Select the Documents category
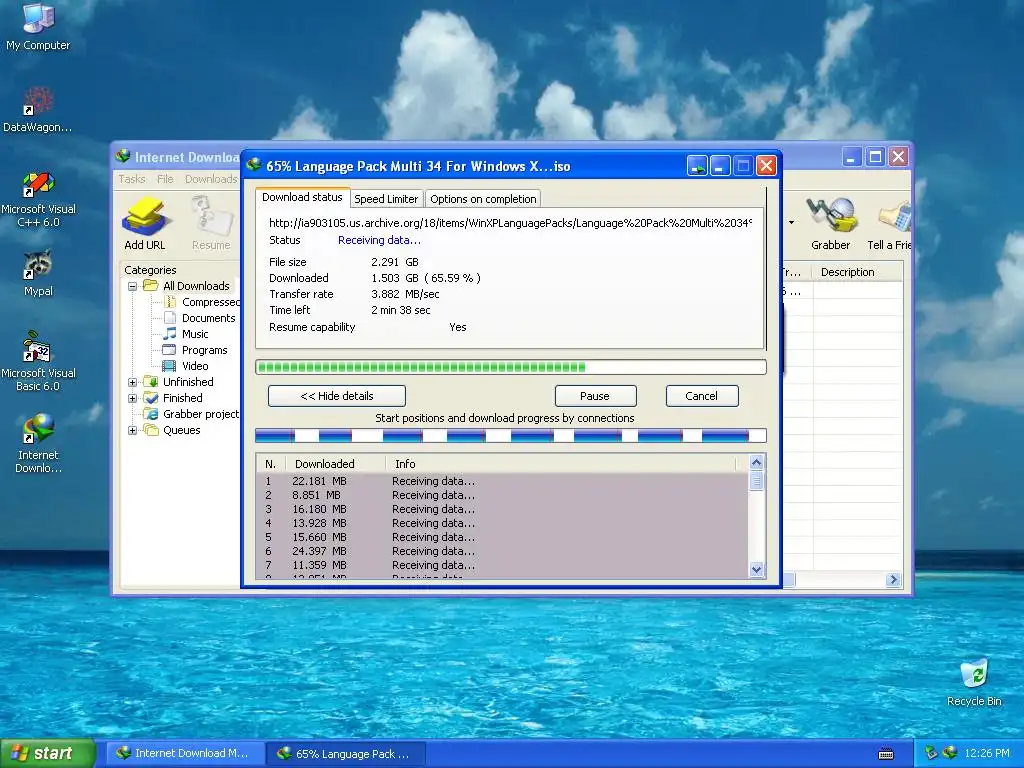 tap(199, 318)
